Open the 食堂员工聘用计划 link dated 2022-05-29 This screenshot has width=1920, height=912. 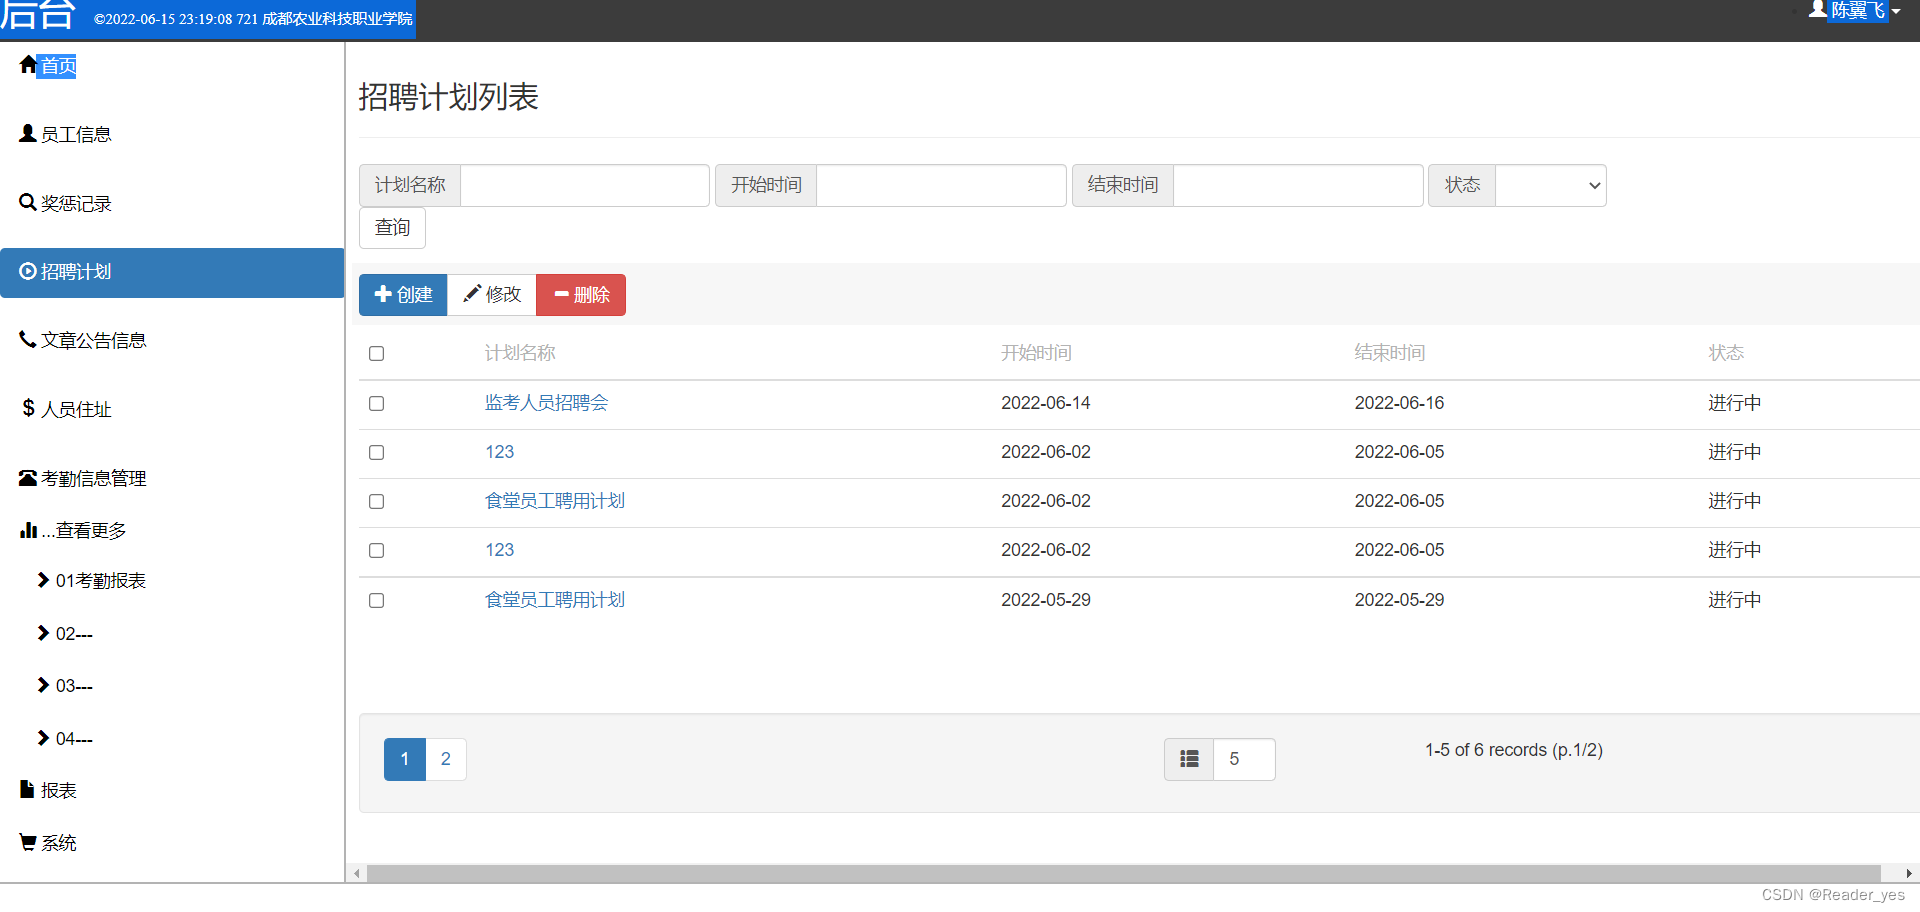coord(555,600)
